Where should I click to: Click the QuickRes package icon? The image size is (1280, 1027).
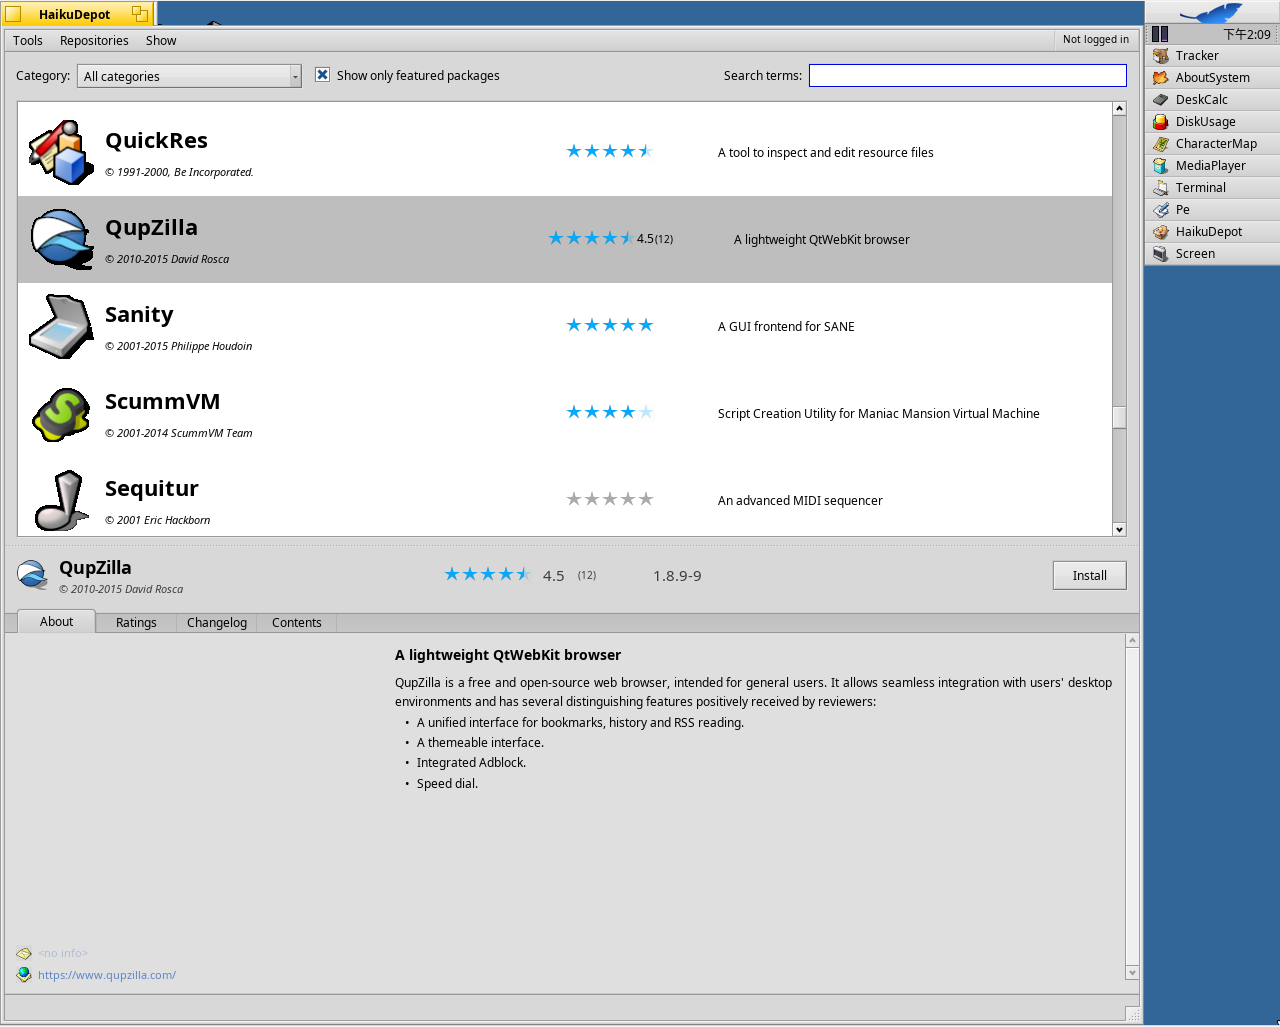point(61,152)
